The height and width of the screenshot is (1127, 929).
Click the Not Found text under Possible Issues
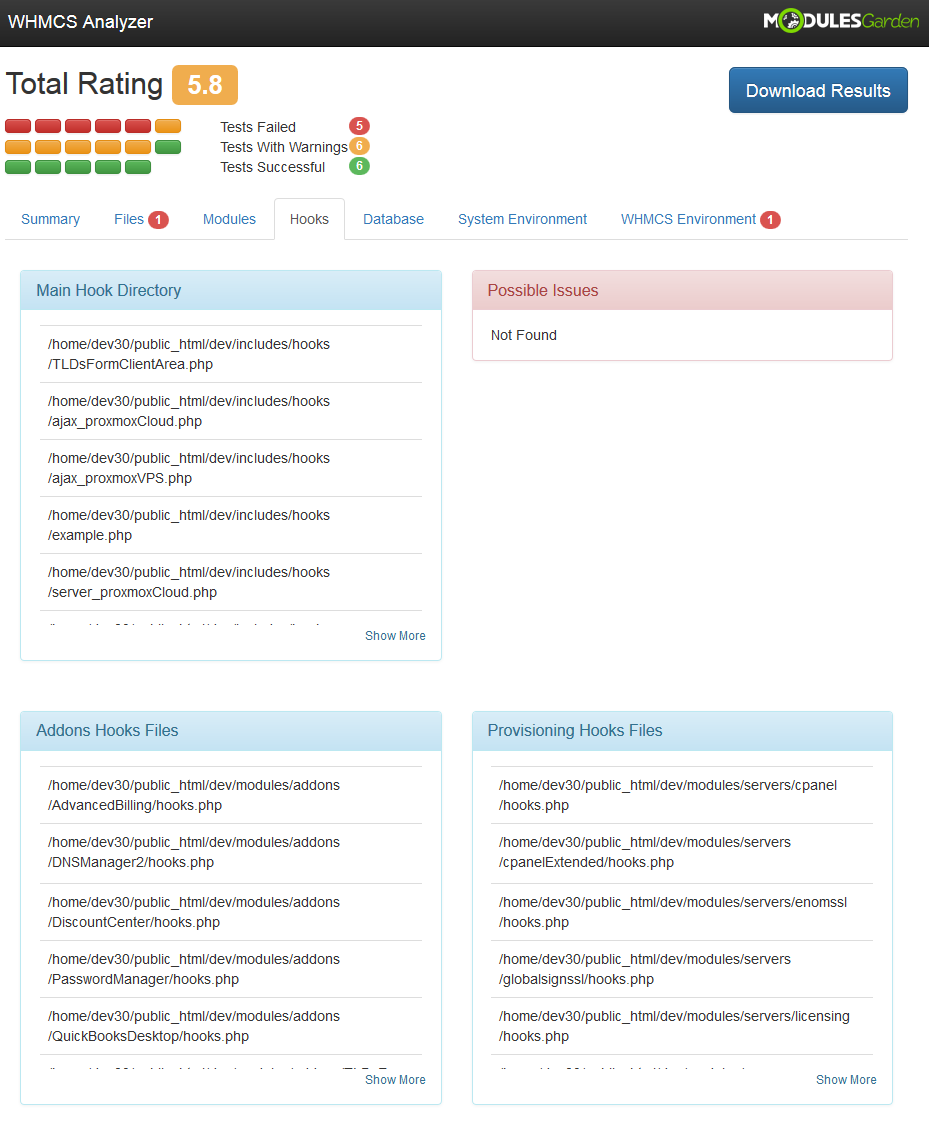click(x=524, y=336)
